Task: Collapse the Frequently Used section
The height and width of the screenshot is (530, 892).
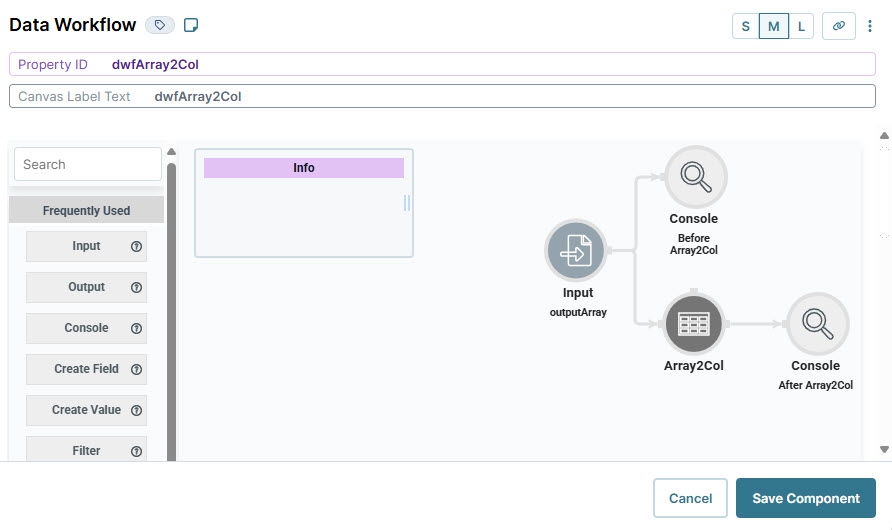Action: coord(86,210)
